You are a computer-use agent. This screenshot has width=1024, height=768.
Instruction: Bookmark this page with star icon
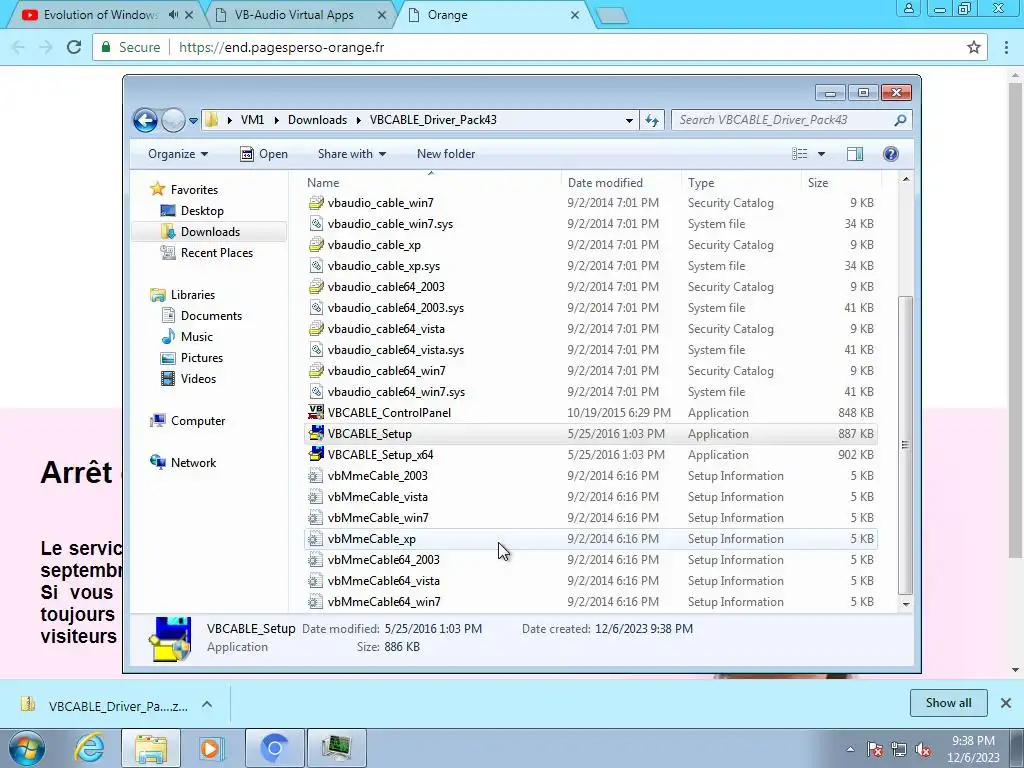point(974,47)
